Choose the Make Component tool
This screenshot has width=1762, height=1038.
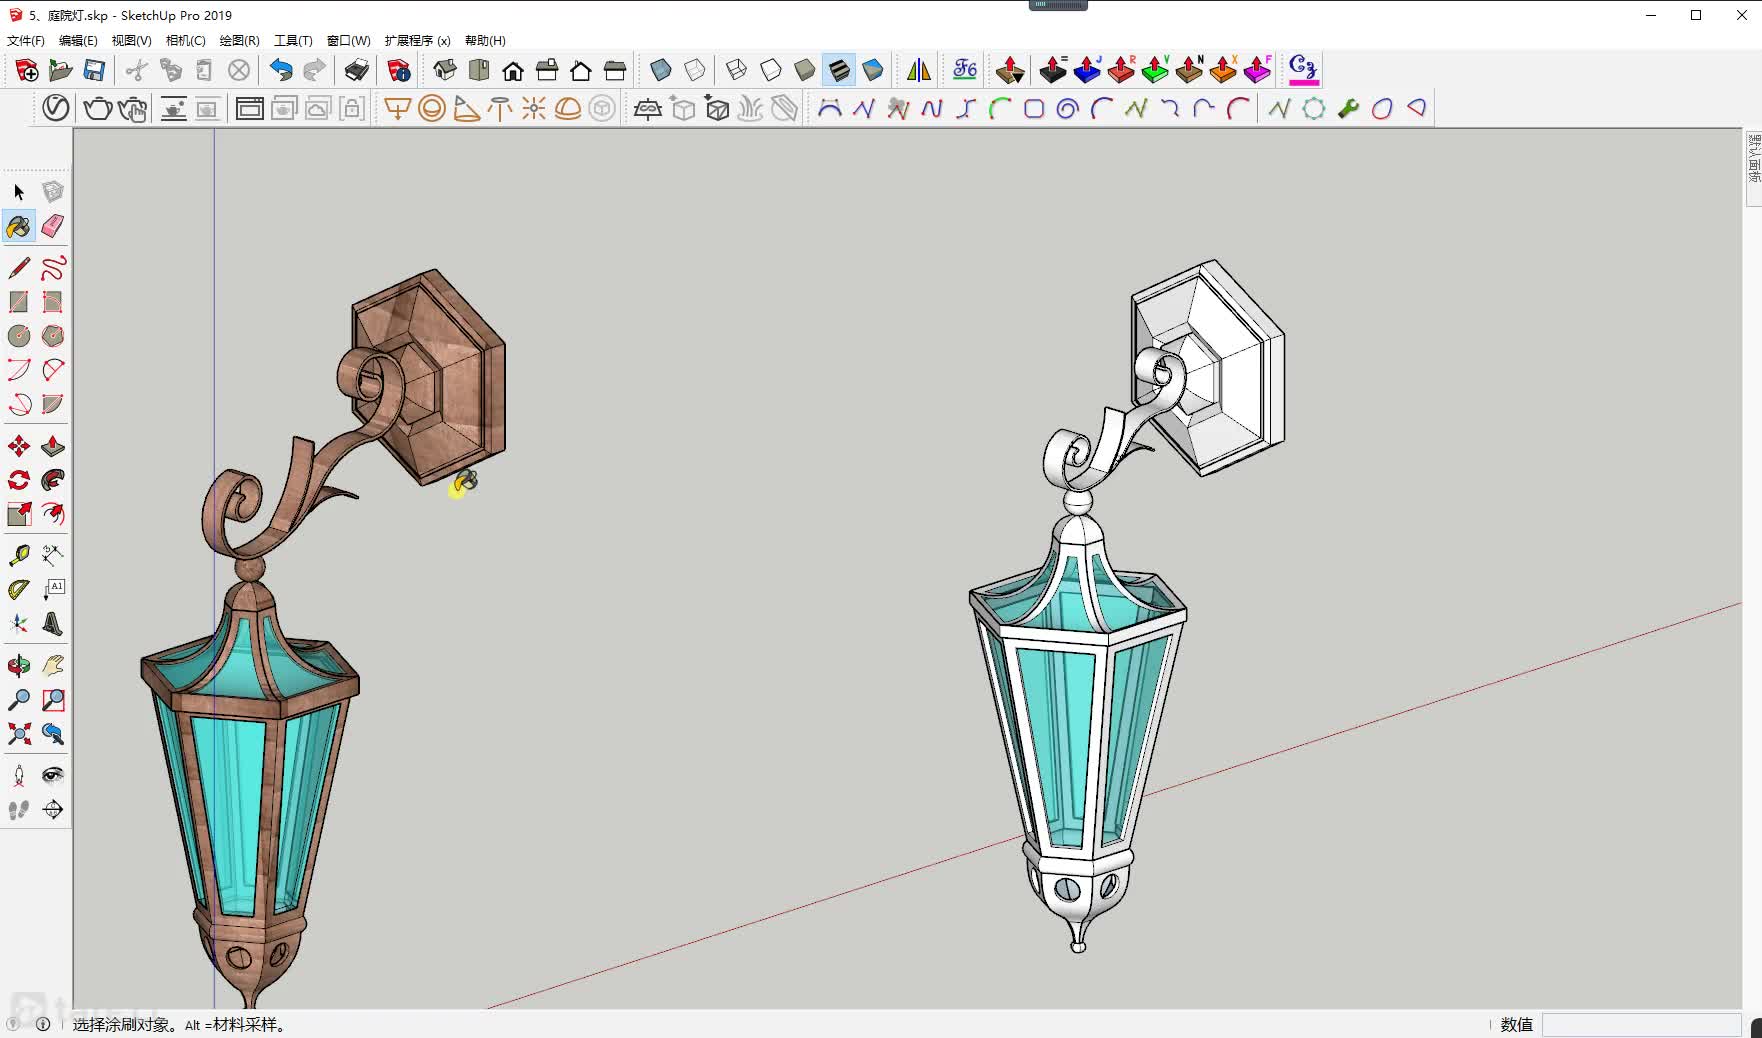[x=53, y=192]
